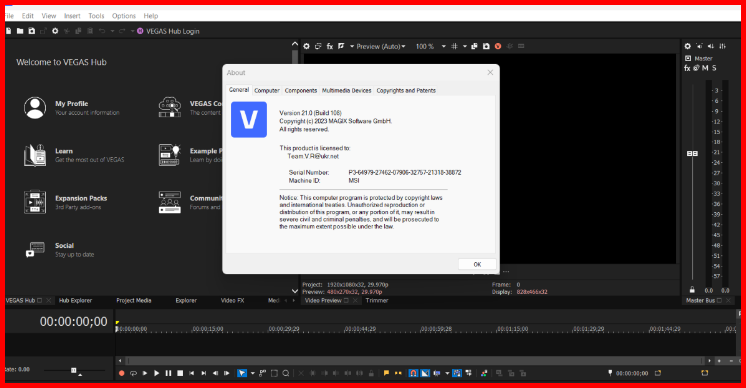Toggle the Master fader lock icon
This screenshot has height=388, width=746.
pos(692,290)
